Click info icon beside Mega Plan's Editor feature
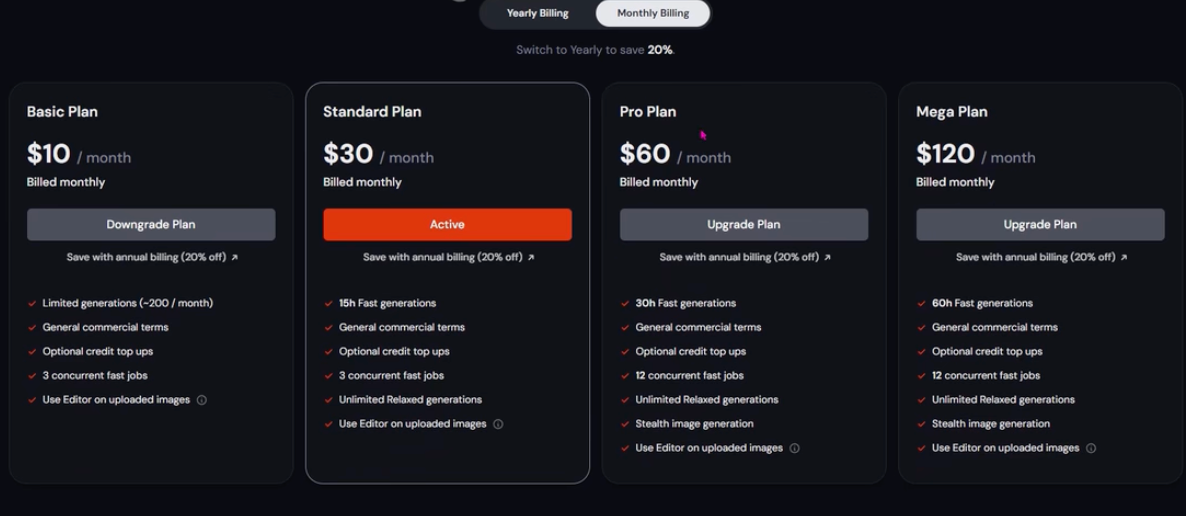1186x516 pixels. pos(1091,449)
